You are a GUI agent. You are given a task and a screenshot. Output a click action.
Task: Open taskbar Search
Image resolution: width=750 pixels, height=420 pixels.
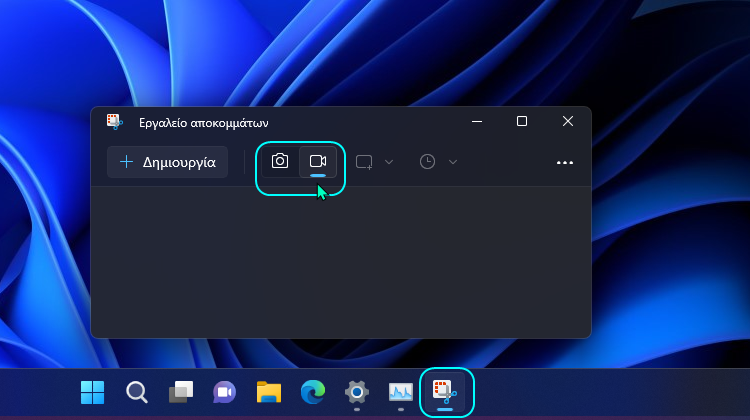pos(137,392)
